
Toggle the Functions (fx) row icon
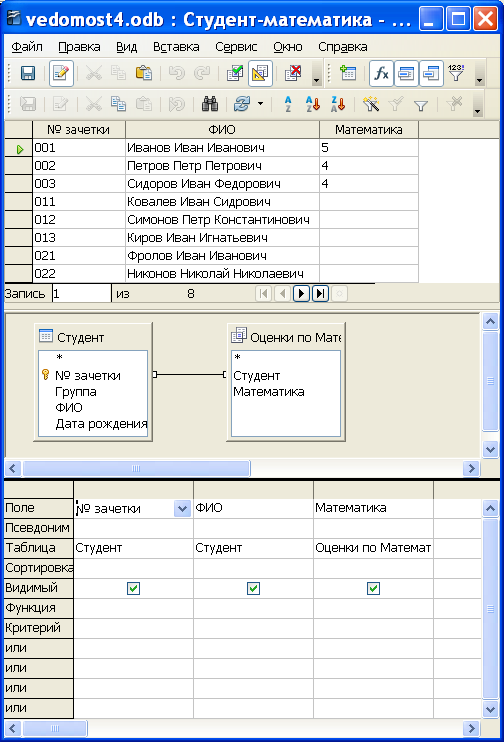pos(381,73)
